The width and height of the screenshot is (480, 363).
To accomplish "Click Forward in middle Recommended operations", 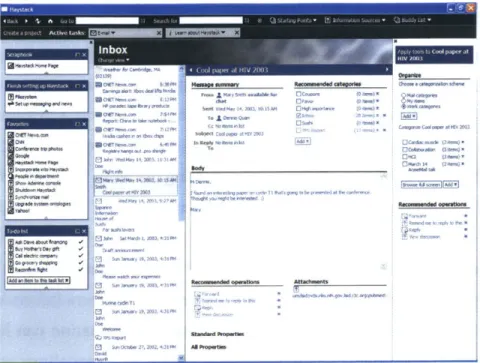I will (x=210, y=294).
